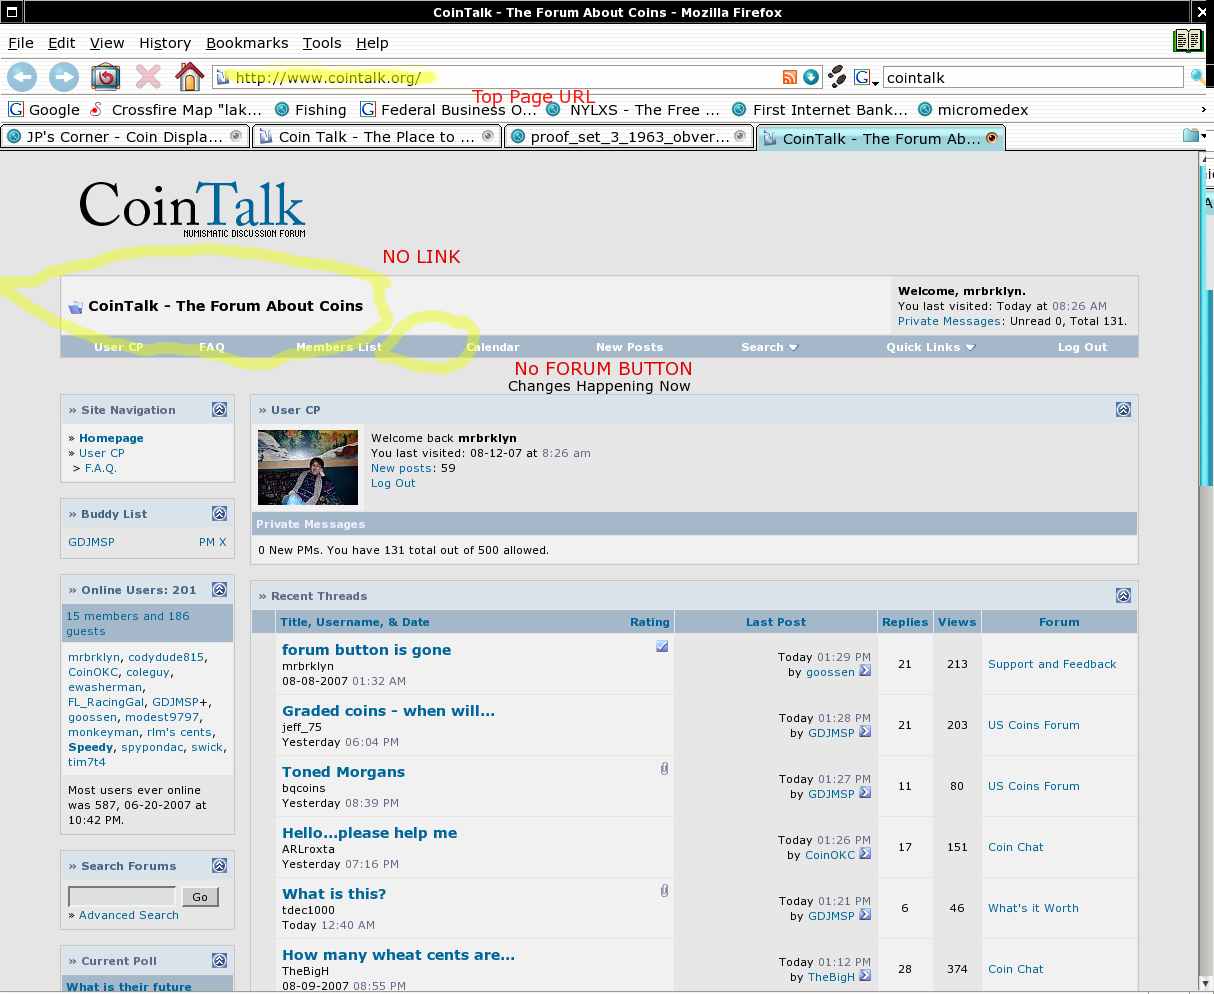
Task: Go forward using the Forward arrow
Action: click(64, 76)
